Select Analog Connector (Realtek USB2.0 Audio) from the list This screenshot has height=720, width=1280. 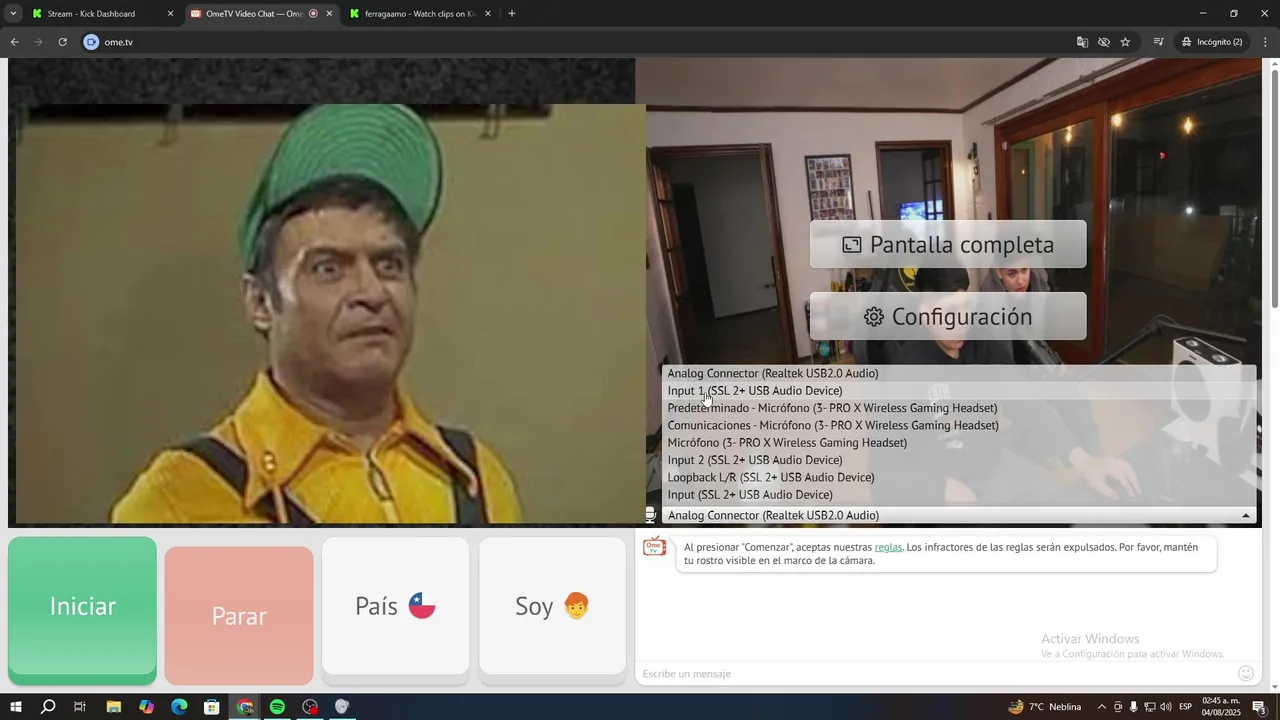click(959, 374)
